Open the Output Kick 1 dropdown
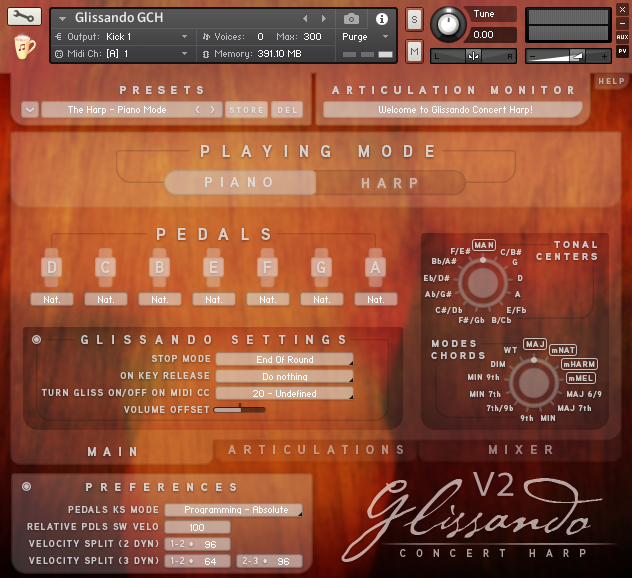Image resolution: width=632 pixels, height=578 pixels. click(x=122, y=37)
